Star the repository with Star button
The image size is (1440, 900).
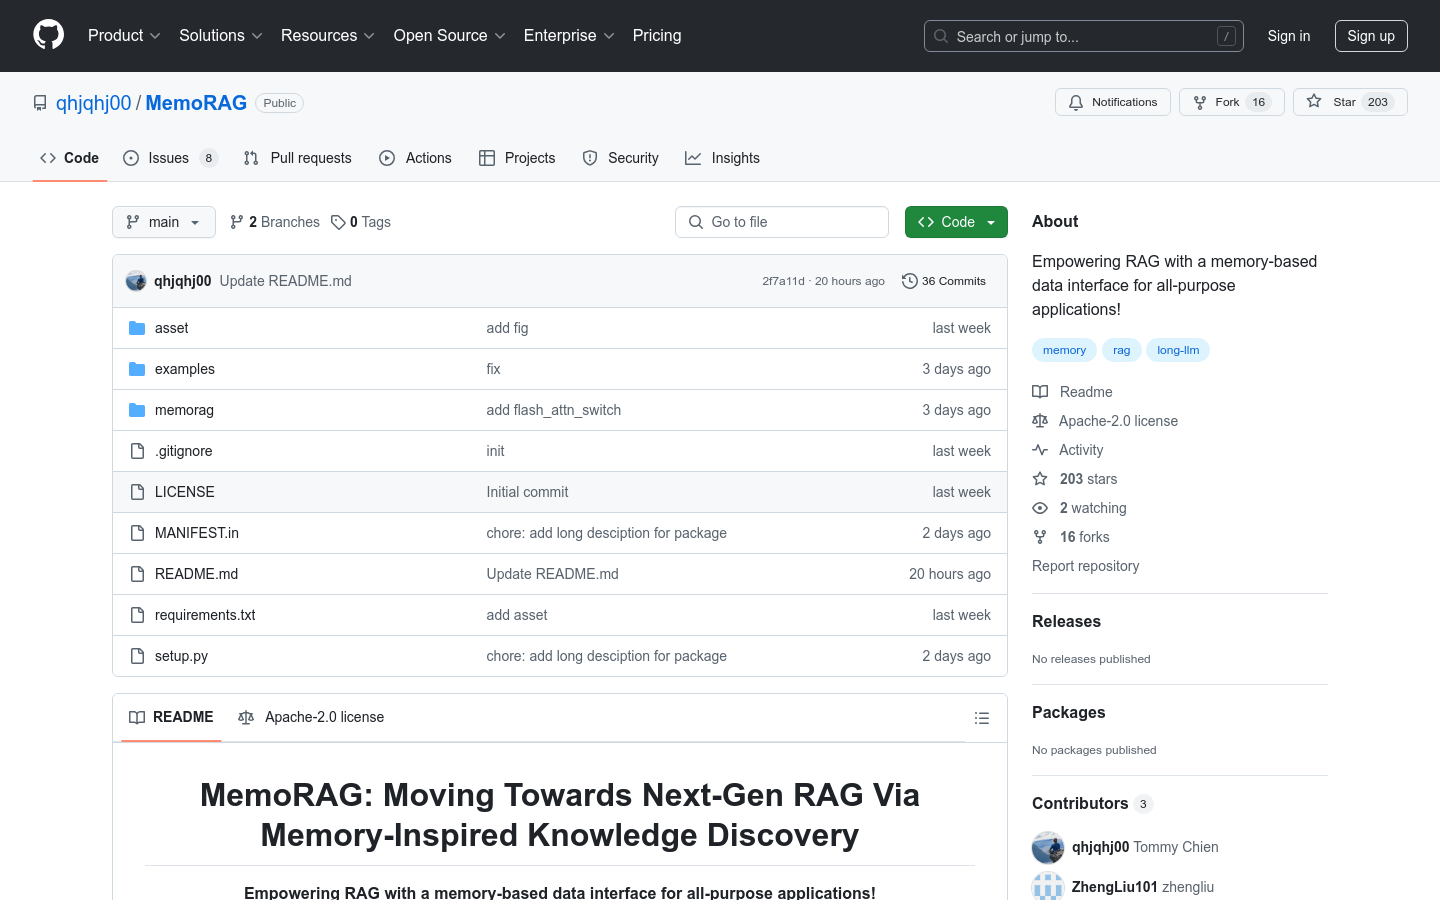coord(1350,102)
